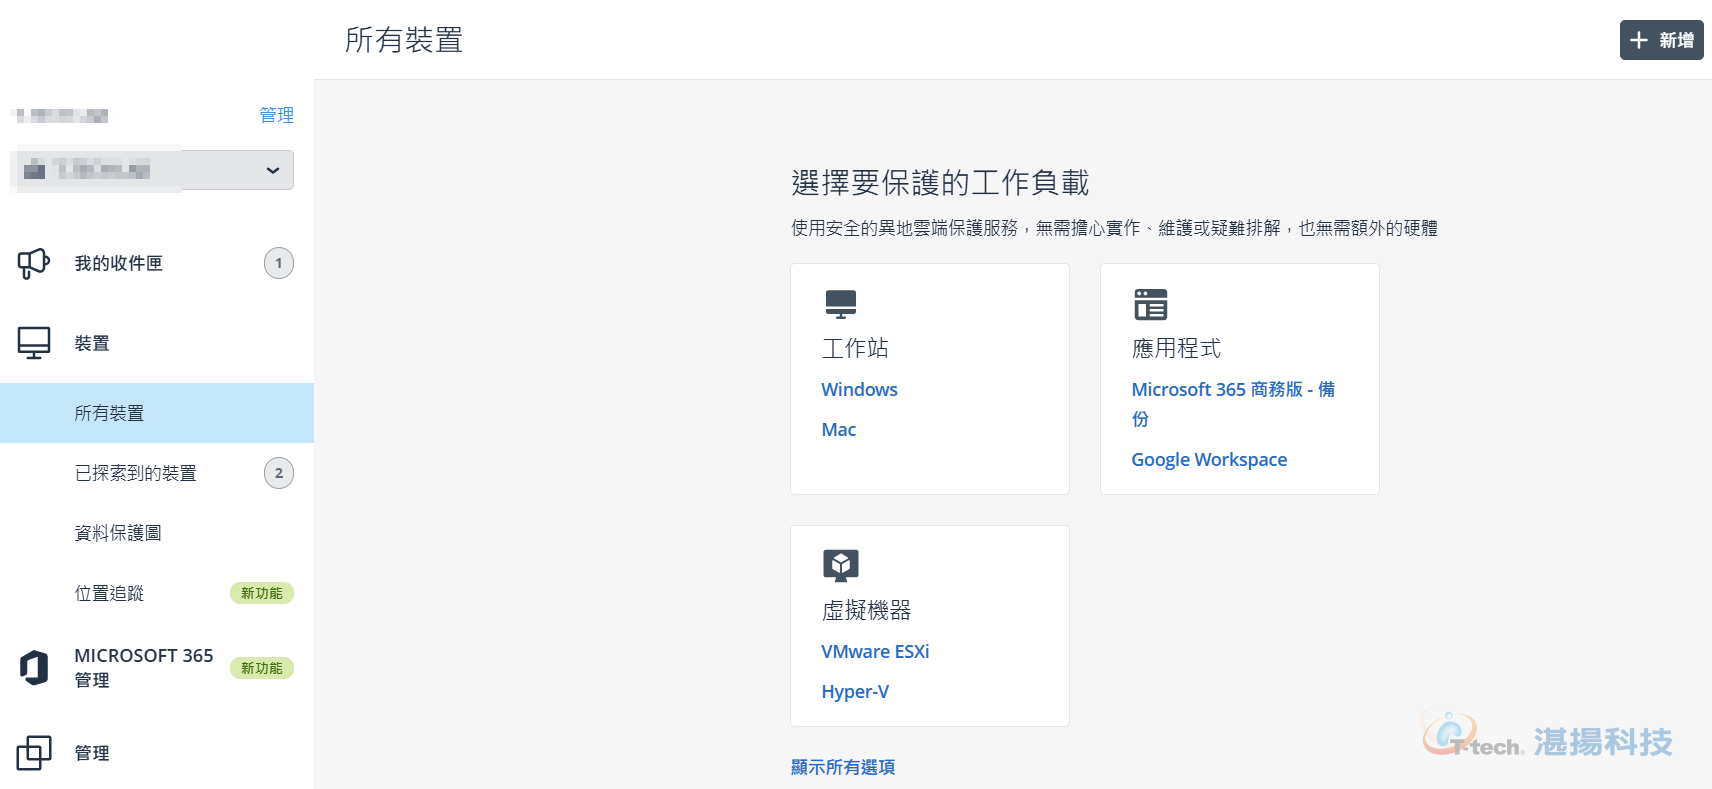Click the overlapping squares Management icon
The width and height of the screenshot is (1712, 789).
(x=33, y=753)
